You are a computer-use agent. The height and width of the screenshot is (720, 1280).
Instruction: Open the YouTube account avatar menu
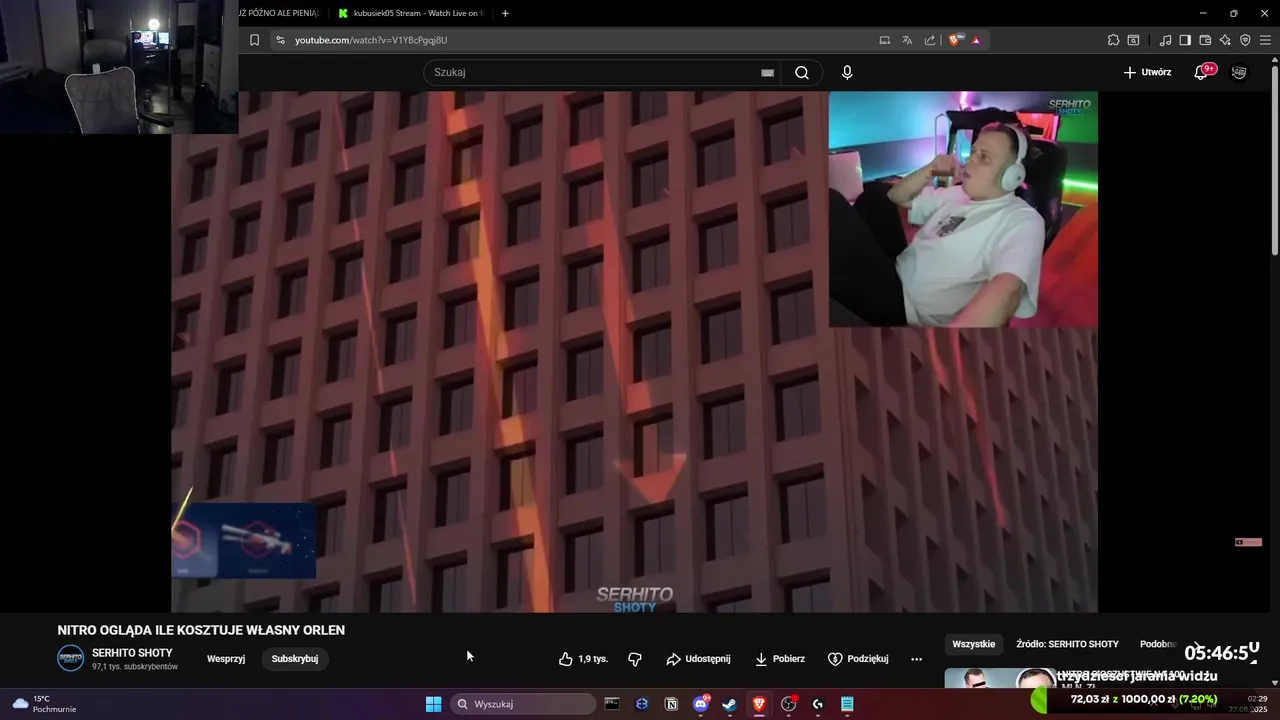pyautogui.click(x=1239, y=72)
